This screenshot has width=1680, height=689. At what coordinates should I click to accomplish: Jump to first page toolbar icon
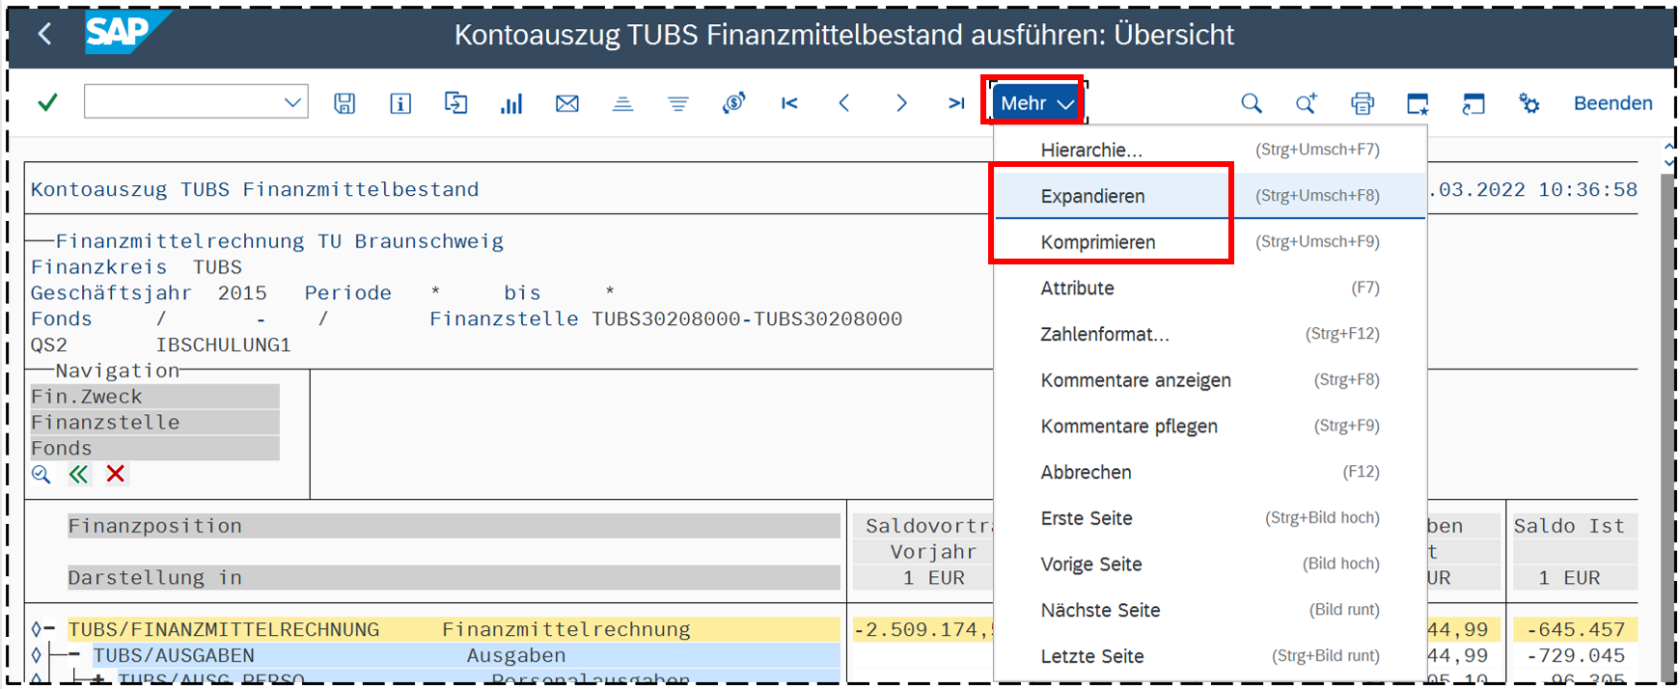coord(789,103)
